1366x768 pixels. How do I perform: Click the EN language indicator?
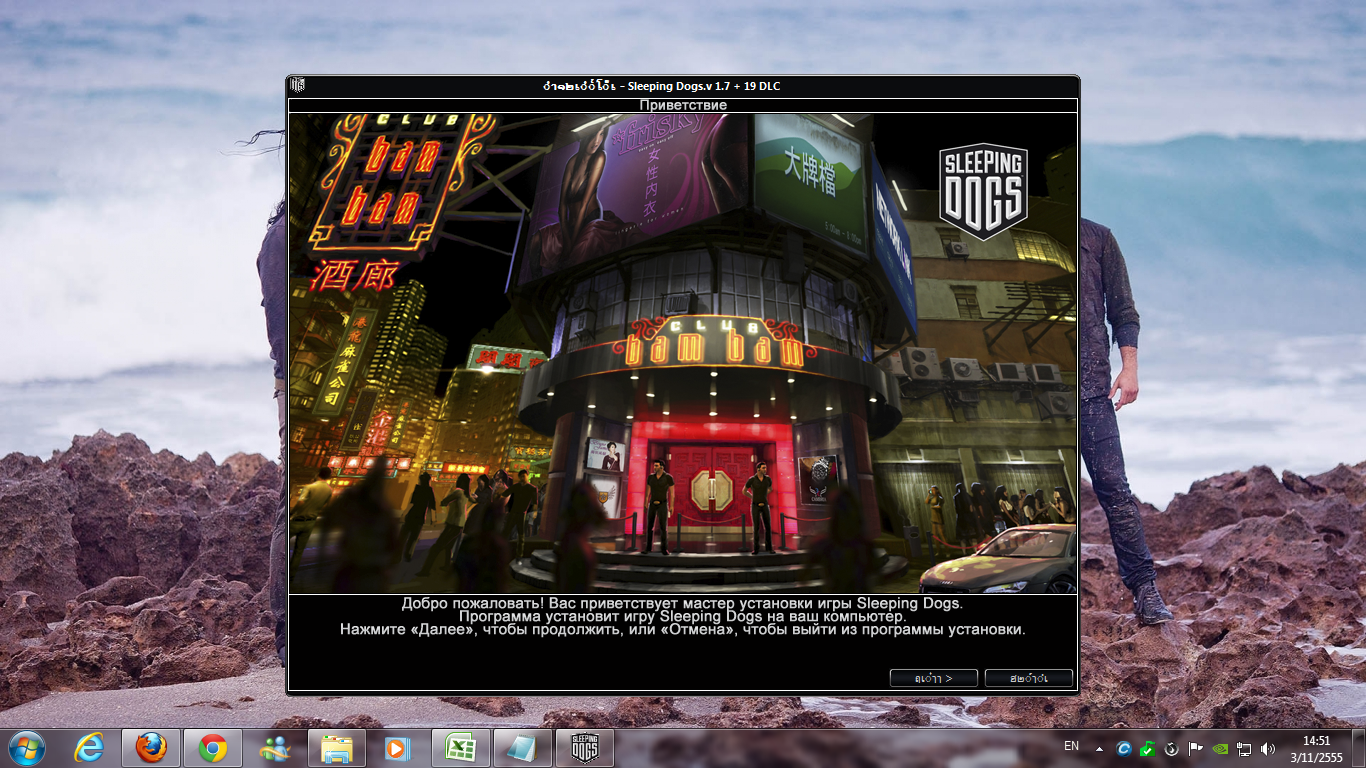1071,746
